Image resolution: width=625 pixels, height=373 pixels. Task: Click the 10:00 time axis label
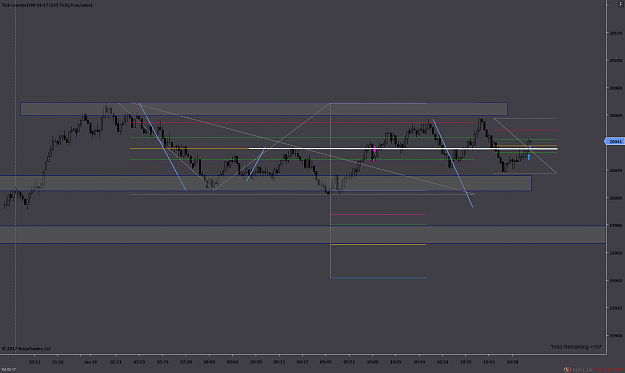(x=373, y=362)
